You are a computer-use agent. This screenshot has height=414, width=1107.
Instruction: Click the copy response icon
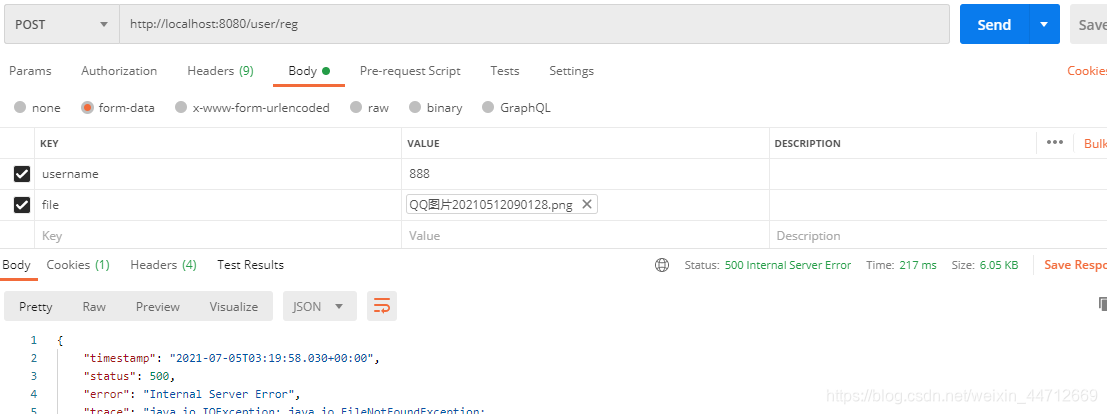point(1103,304)
